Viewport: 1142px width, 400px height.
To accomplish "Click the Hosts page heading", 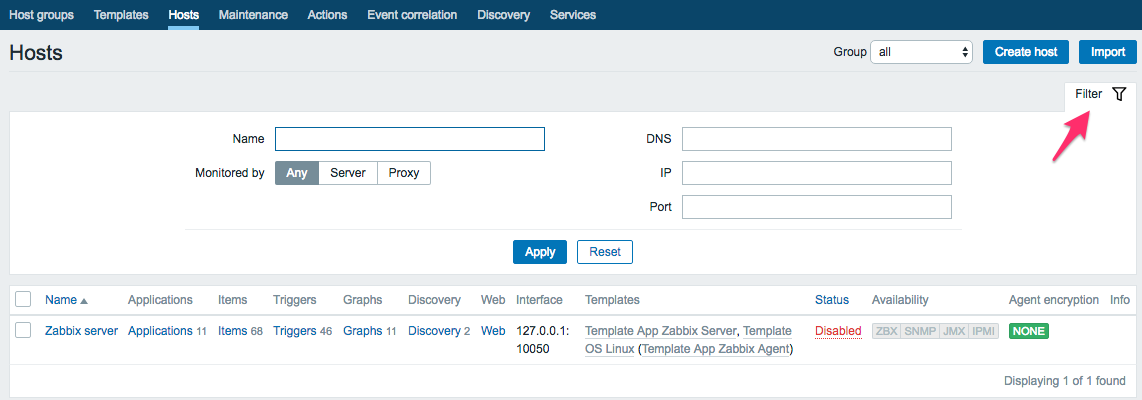I will [36, 53].
